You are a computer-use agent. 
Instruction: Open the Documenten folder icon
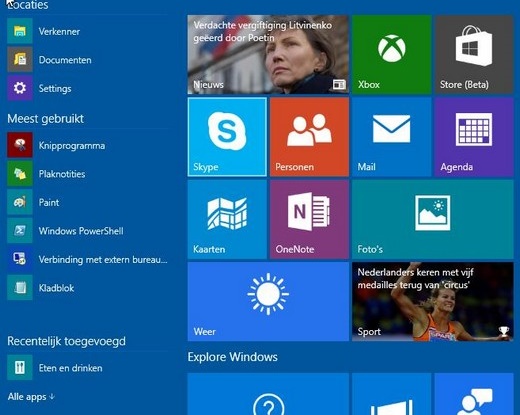coord(20,60)
